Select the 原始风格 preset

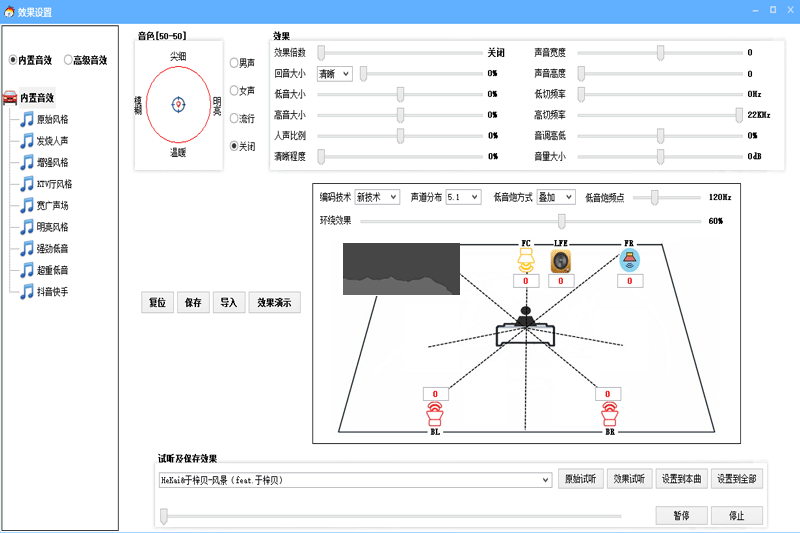[x=52, y=119]
